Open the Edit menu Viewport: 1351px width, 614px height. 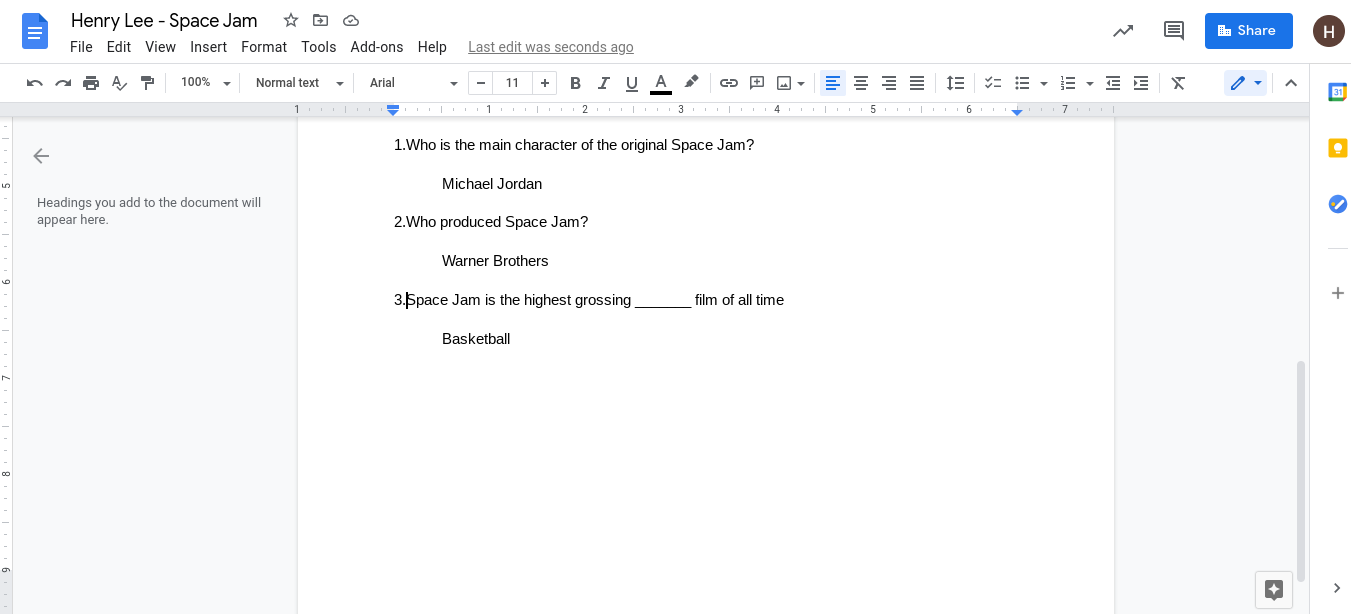click(118, 47)
